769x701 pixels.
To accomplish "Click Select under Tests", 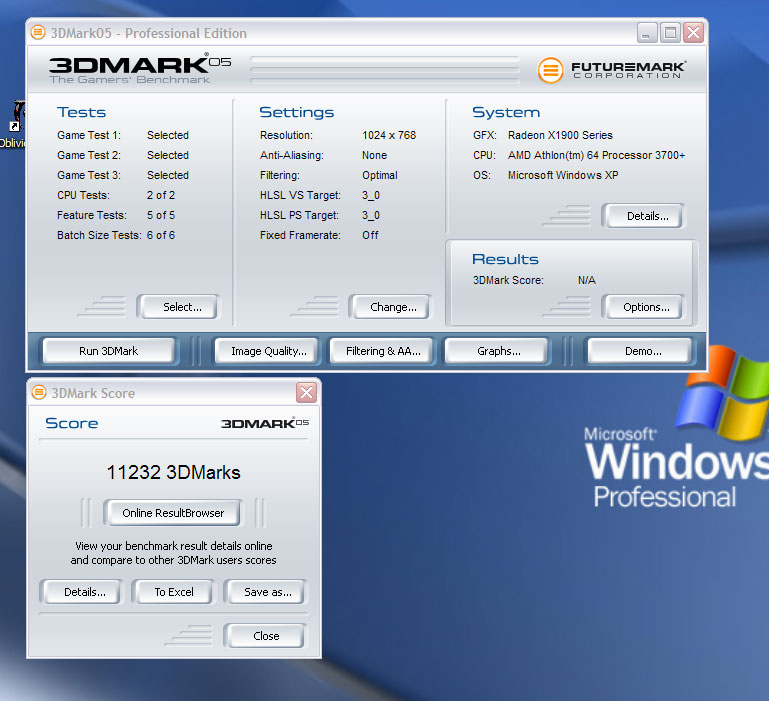I will point(181,307).
